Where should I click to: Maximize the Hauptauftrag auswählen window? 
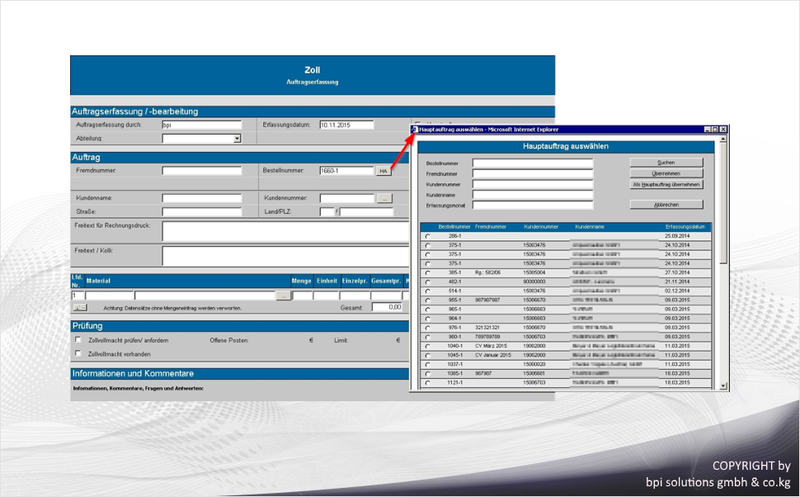click(715, 130)
